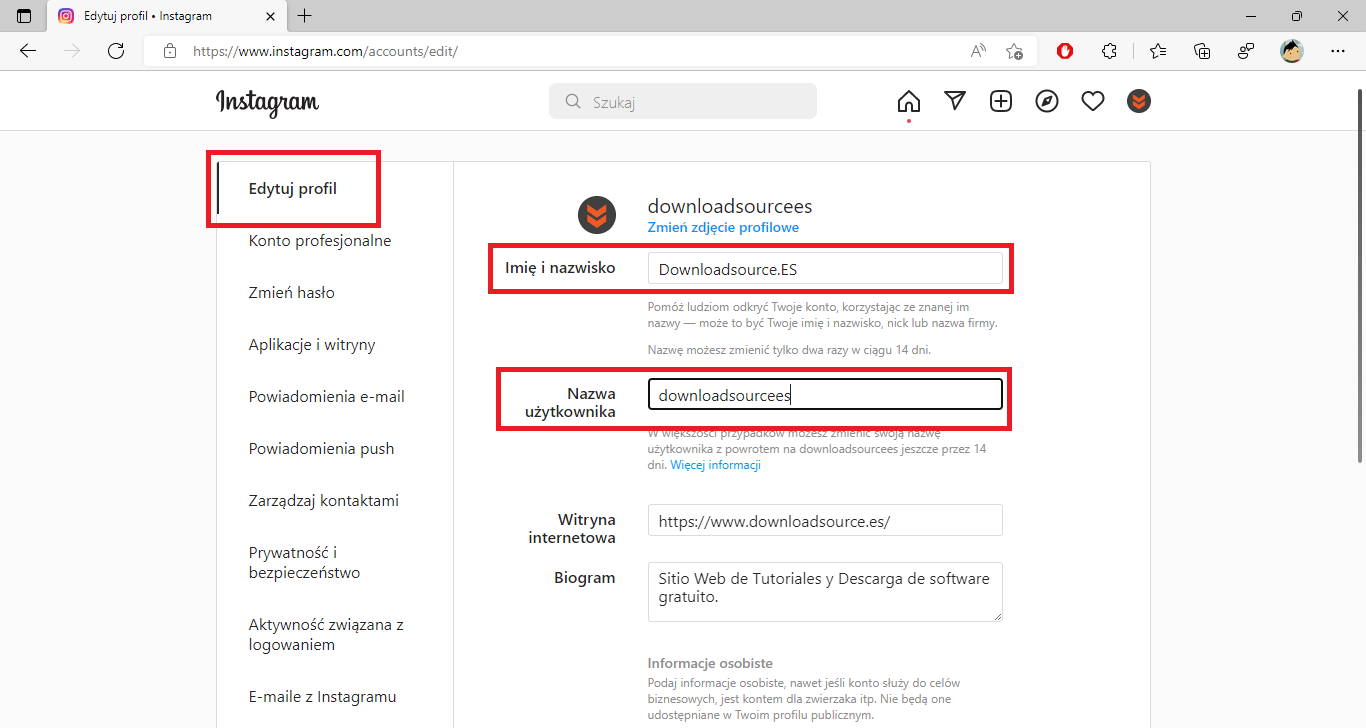Click the Informacje osobiste heading text
Screen dimensions: 1366x728
pyautogui.click(x=710, y=663)
